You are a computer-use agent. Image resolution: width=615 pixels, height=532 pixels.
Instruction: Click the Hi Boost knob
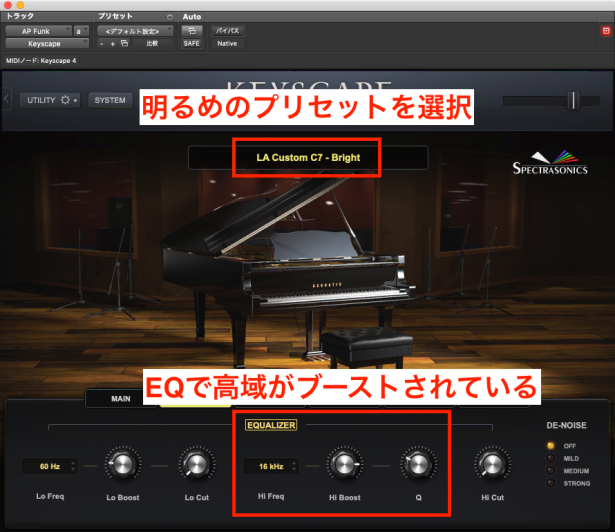click(343, 465)
